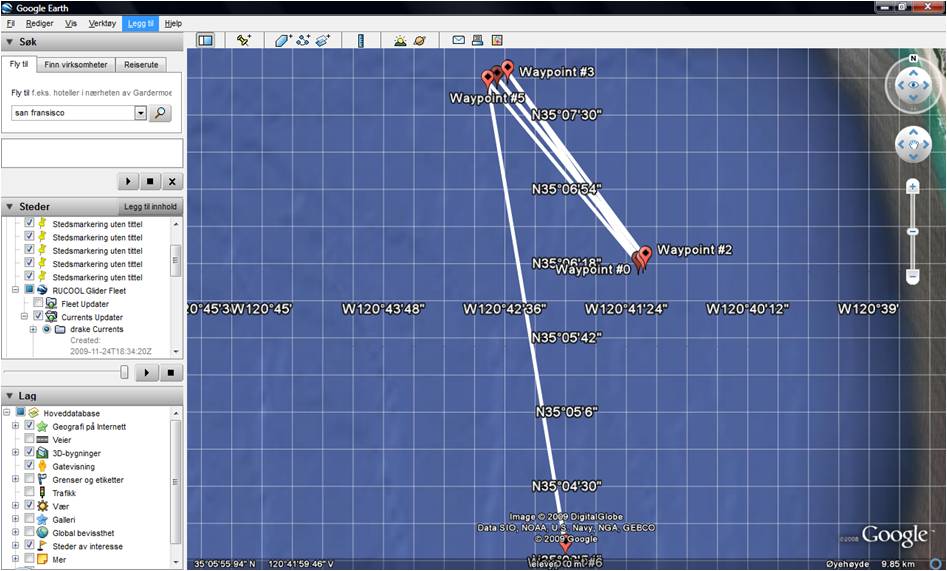Click the zoom in plus button
Viewport: 947px width, 571px height.
coord(913,187)
